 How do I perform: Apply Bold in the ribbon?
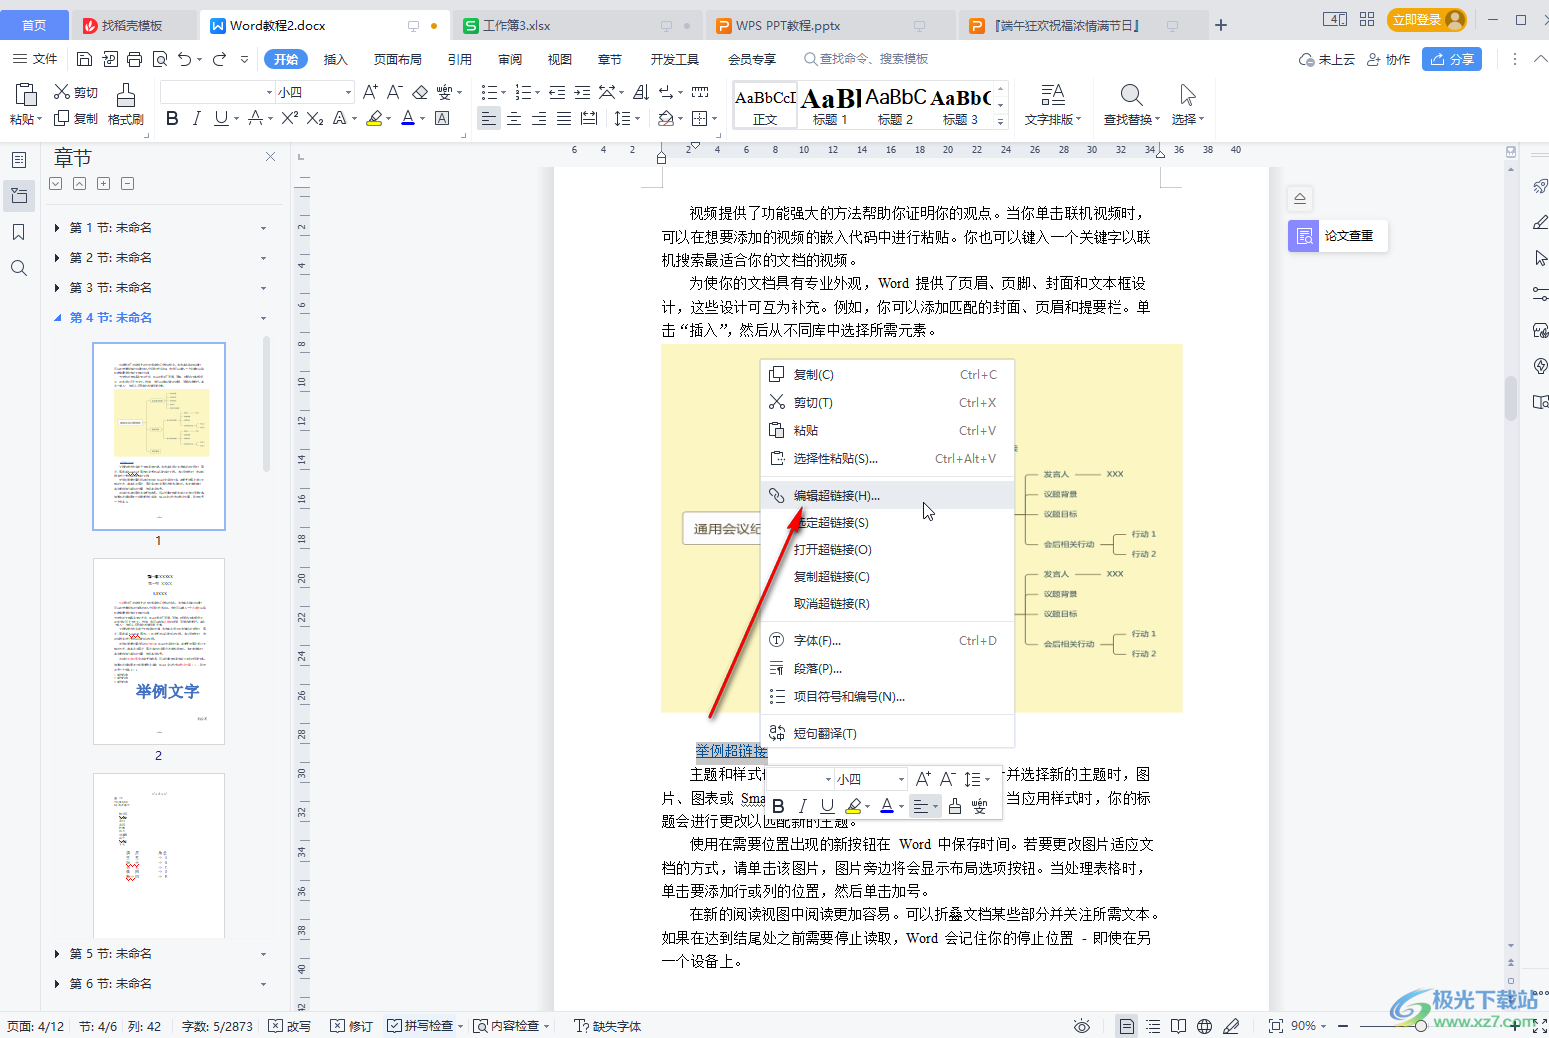point(172,118)
